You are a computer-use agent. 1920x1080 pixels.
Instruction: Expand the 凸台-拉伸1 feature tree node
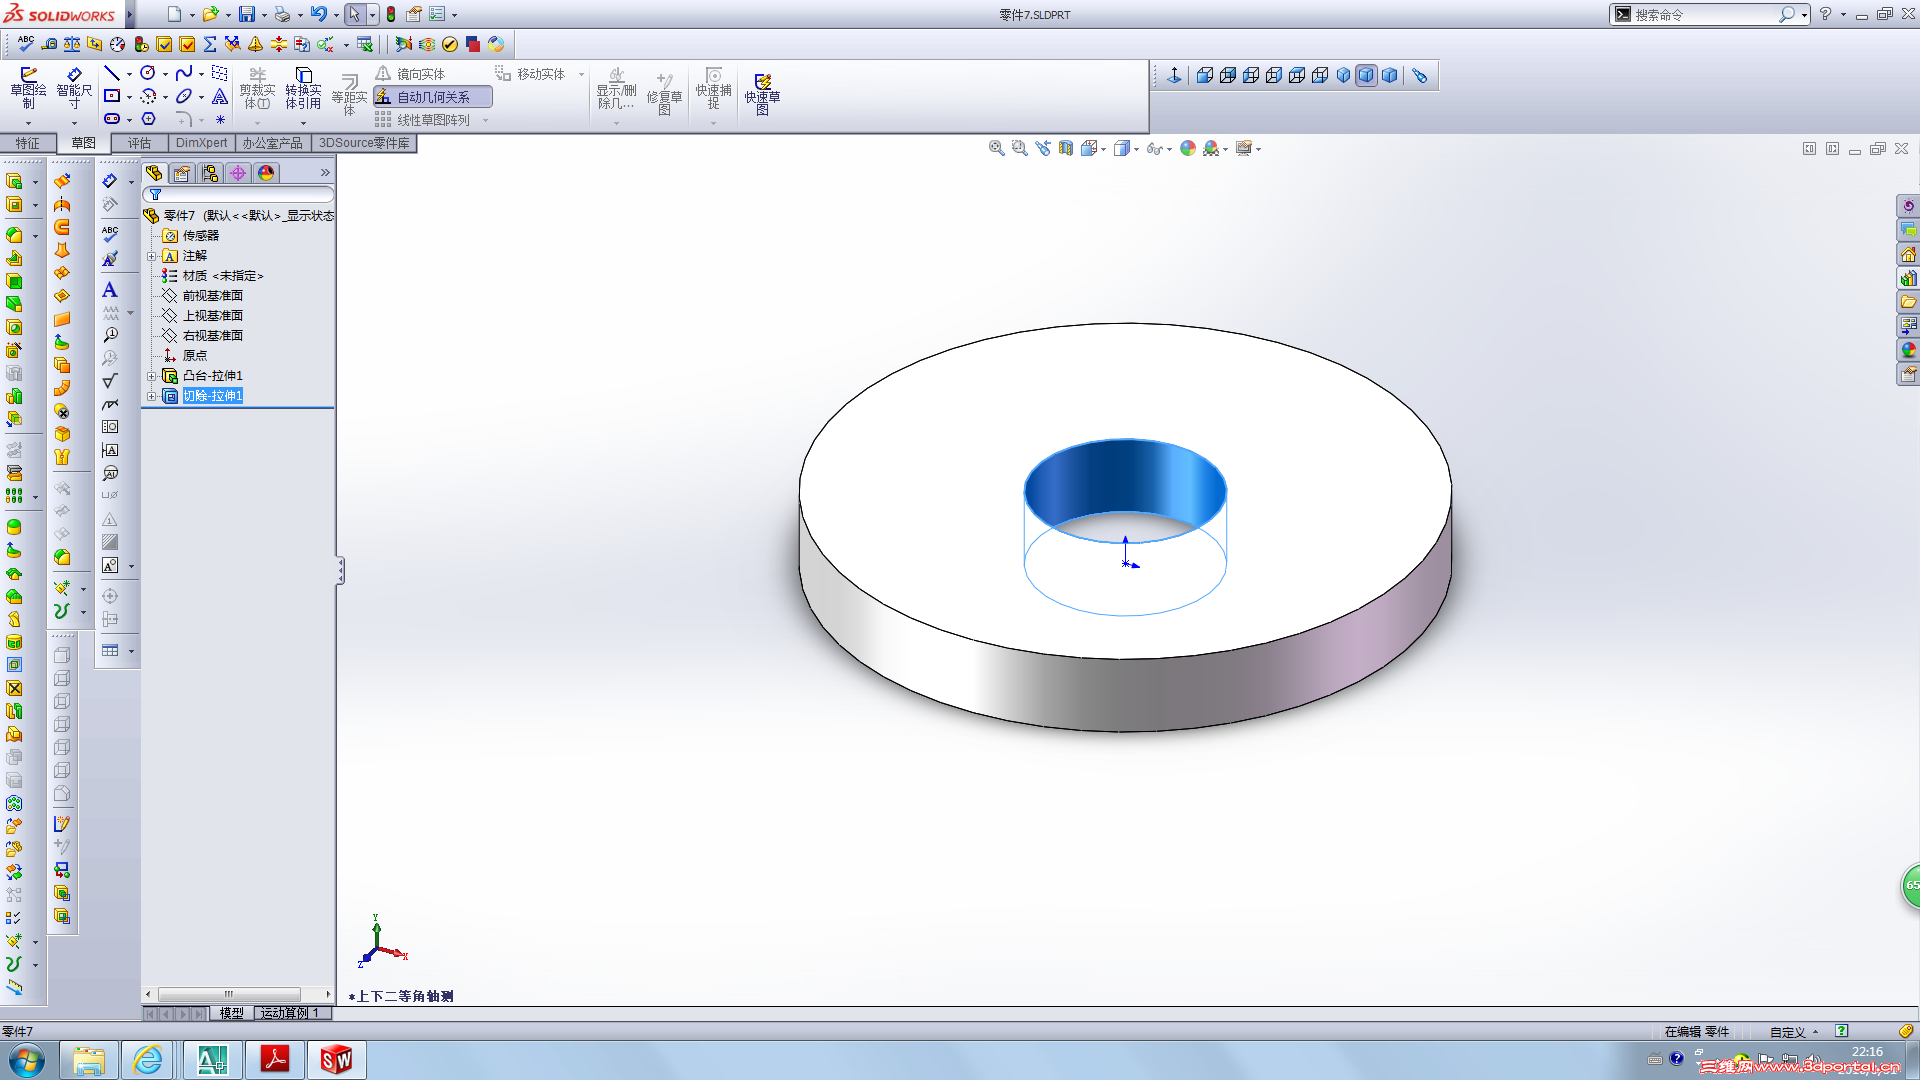pos(152,376)
